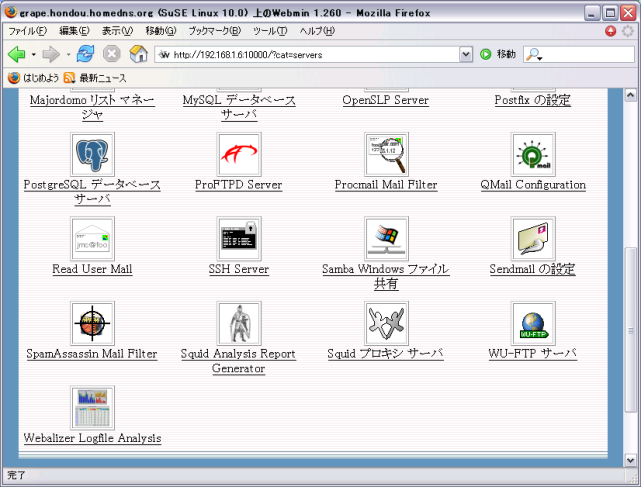Click the SpamAssassin Mail Filter target icon
Image resolution: width=641 pixels, height=487 pixels.
92,323
